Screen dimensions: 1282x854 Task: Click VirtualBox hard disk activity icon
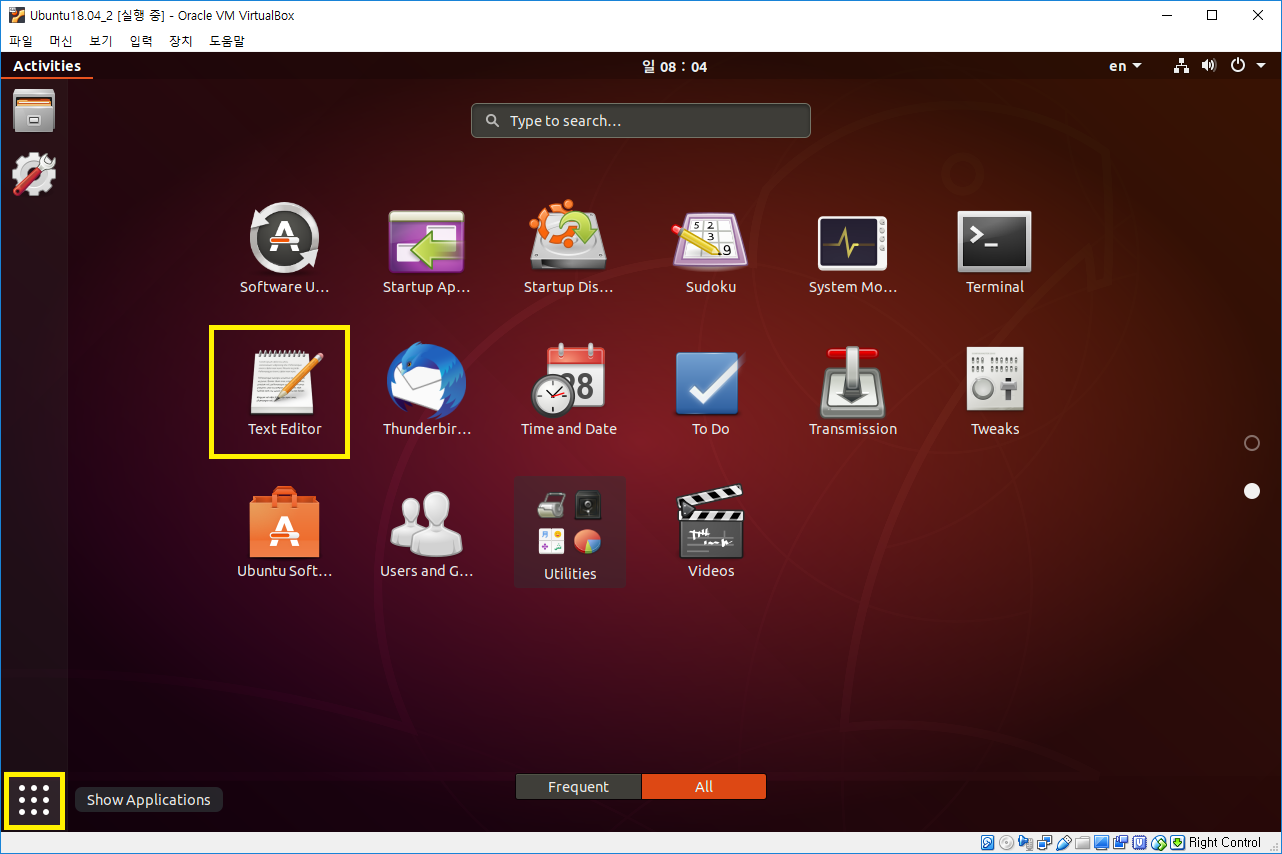tap(988, 843)
